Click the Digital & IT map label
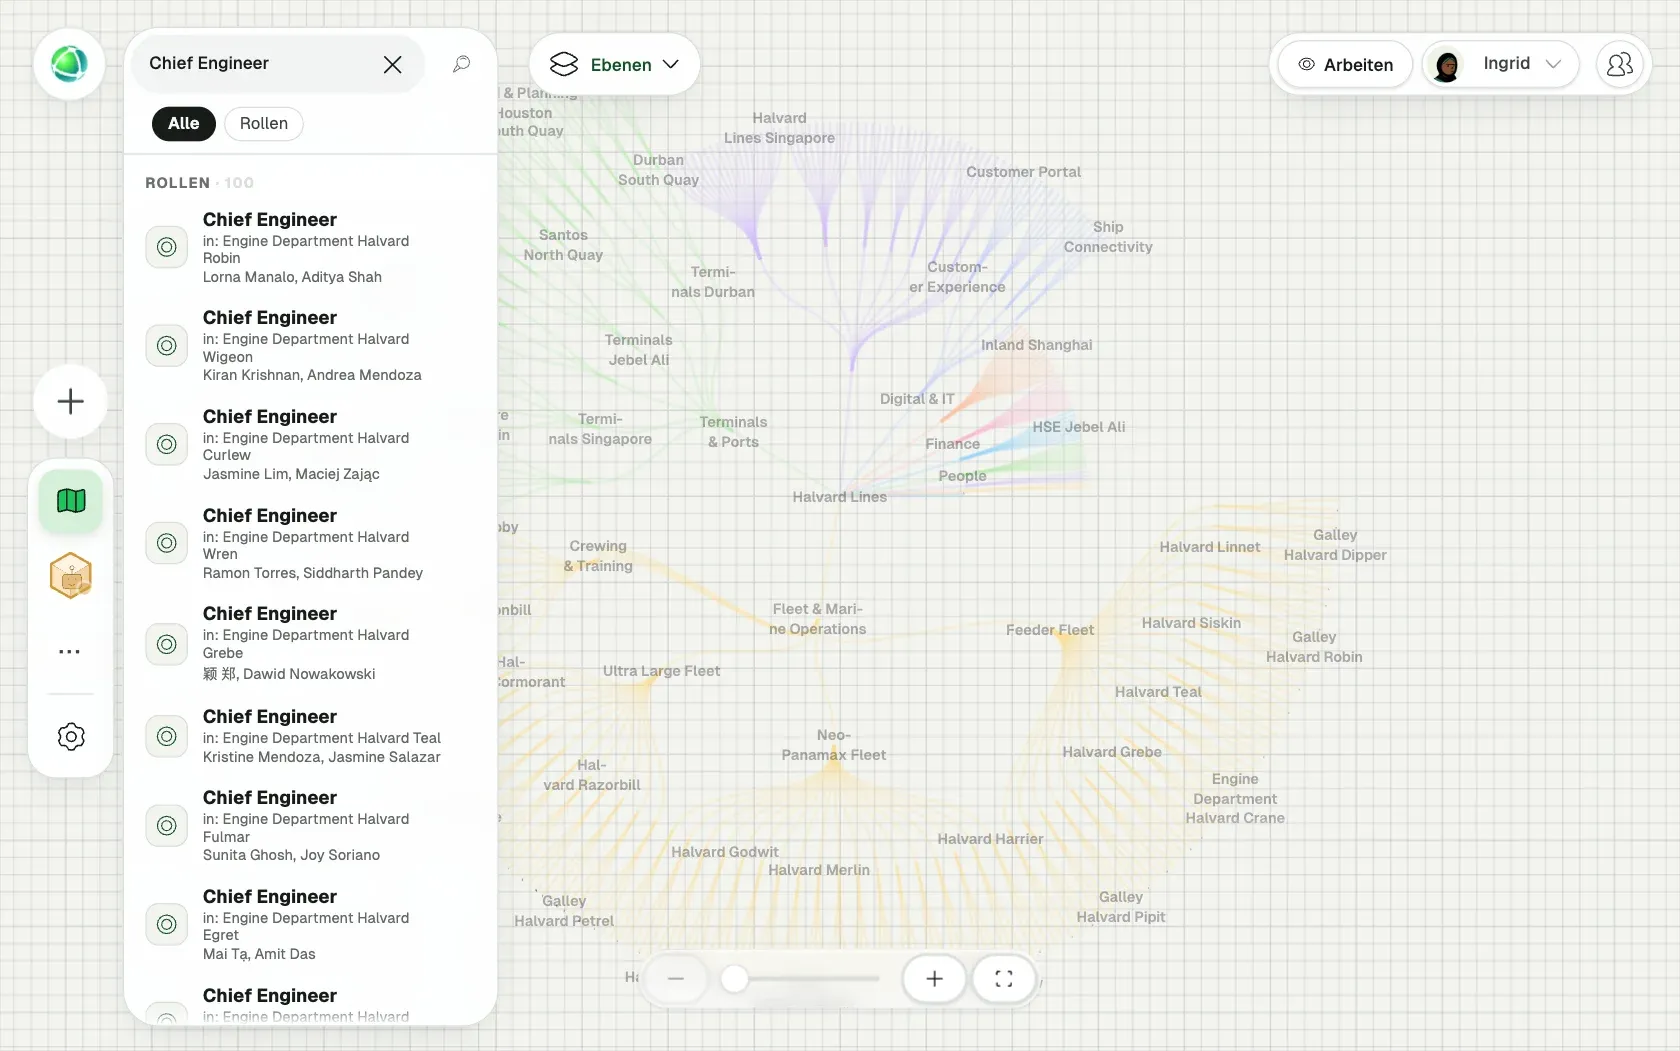 (917, 399)
